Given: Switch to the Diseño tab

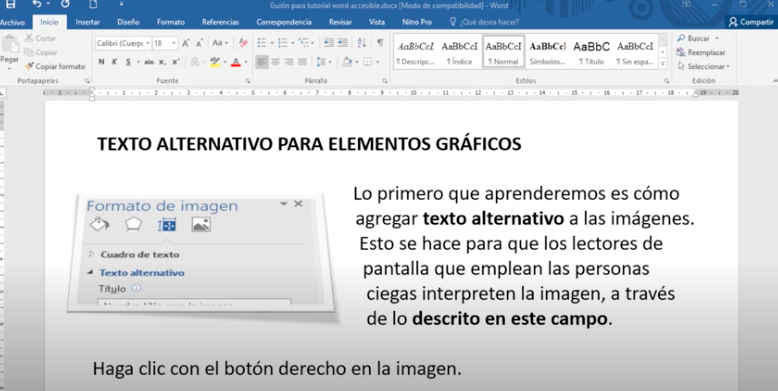Looking at the screenshot, I should (x=128, y=22).
